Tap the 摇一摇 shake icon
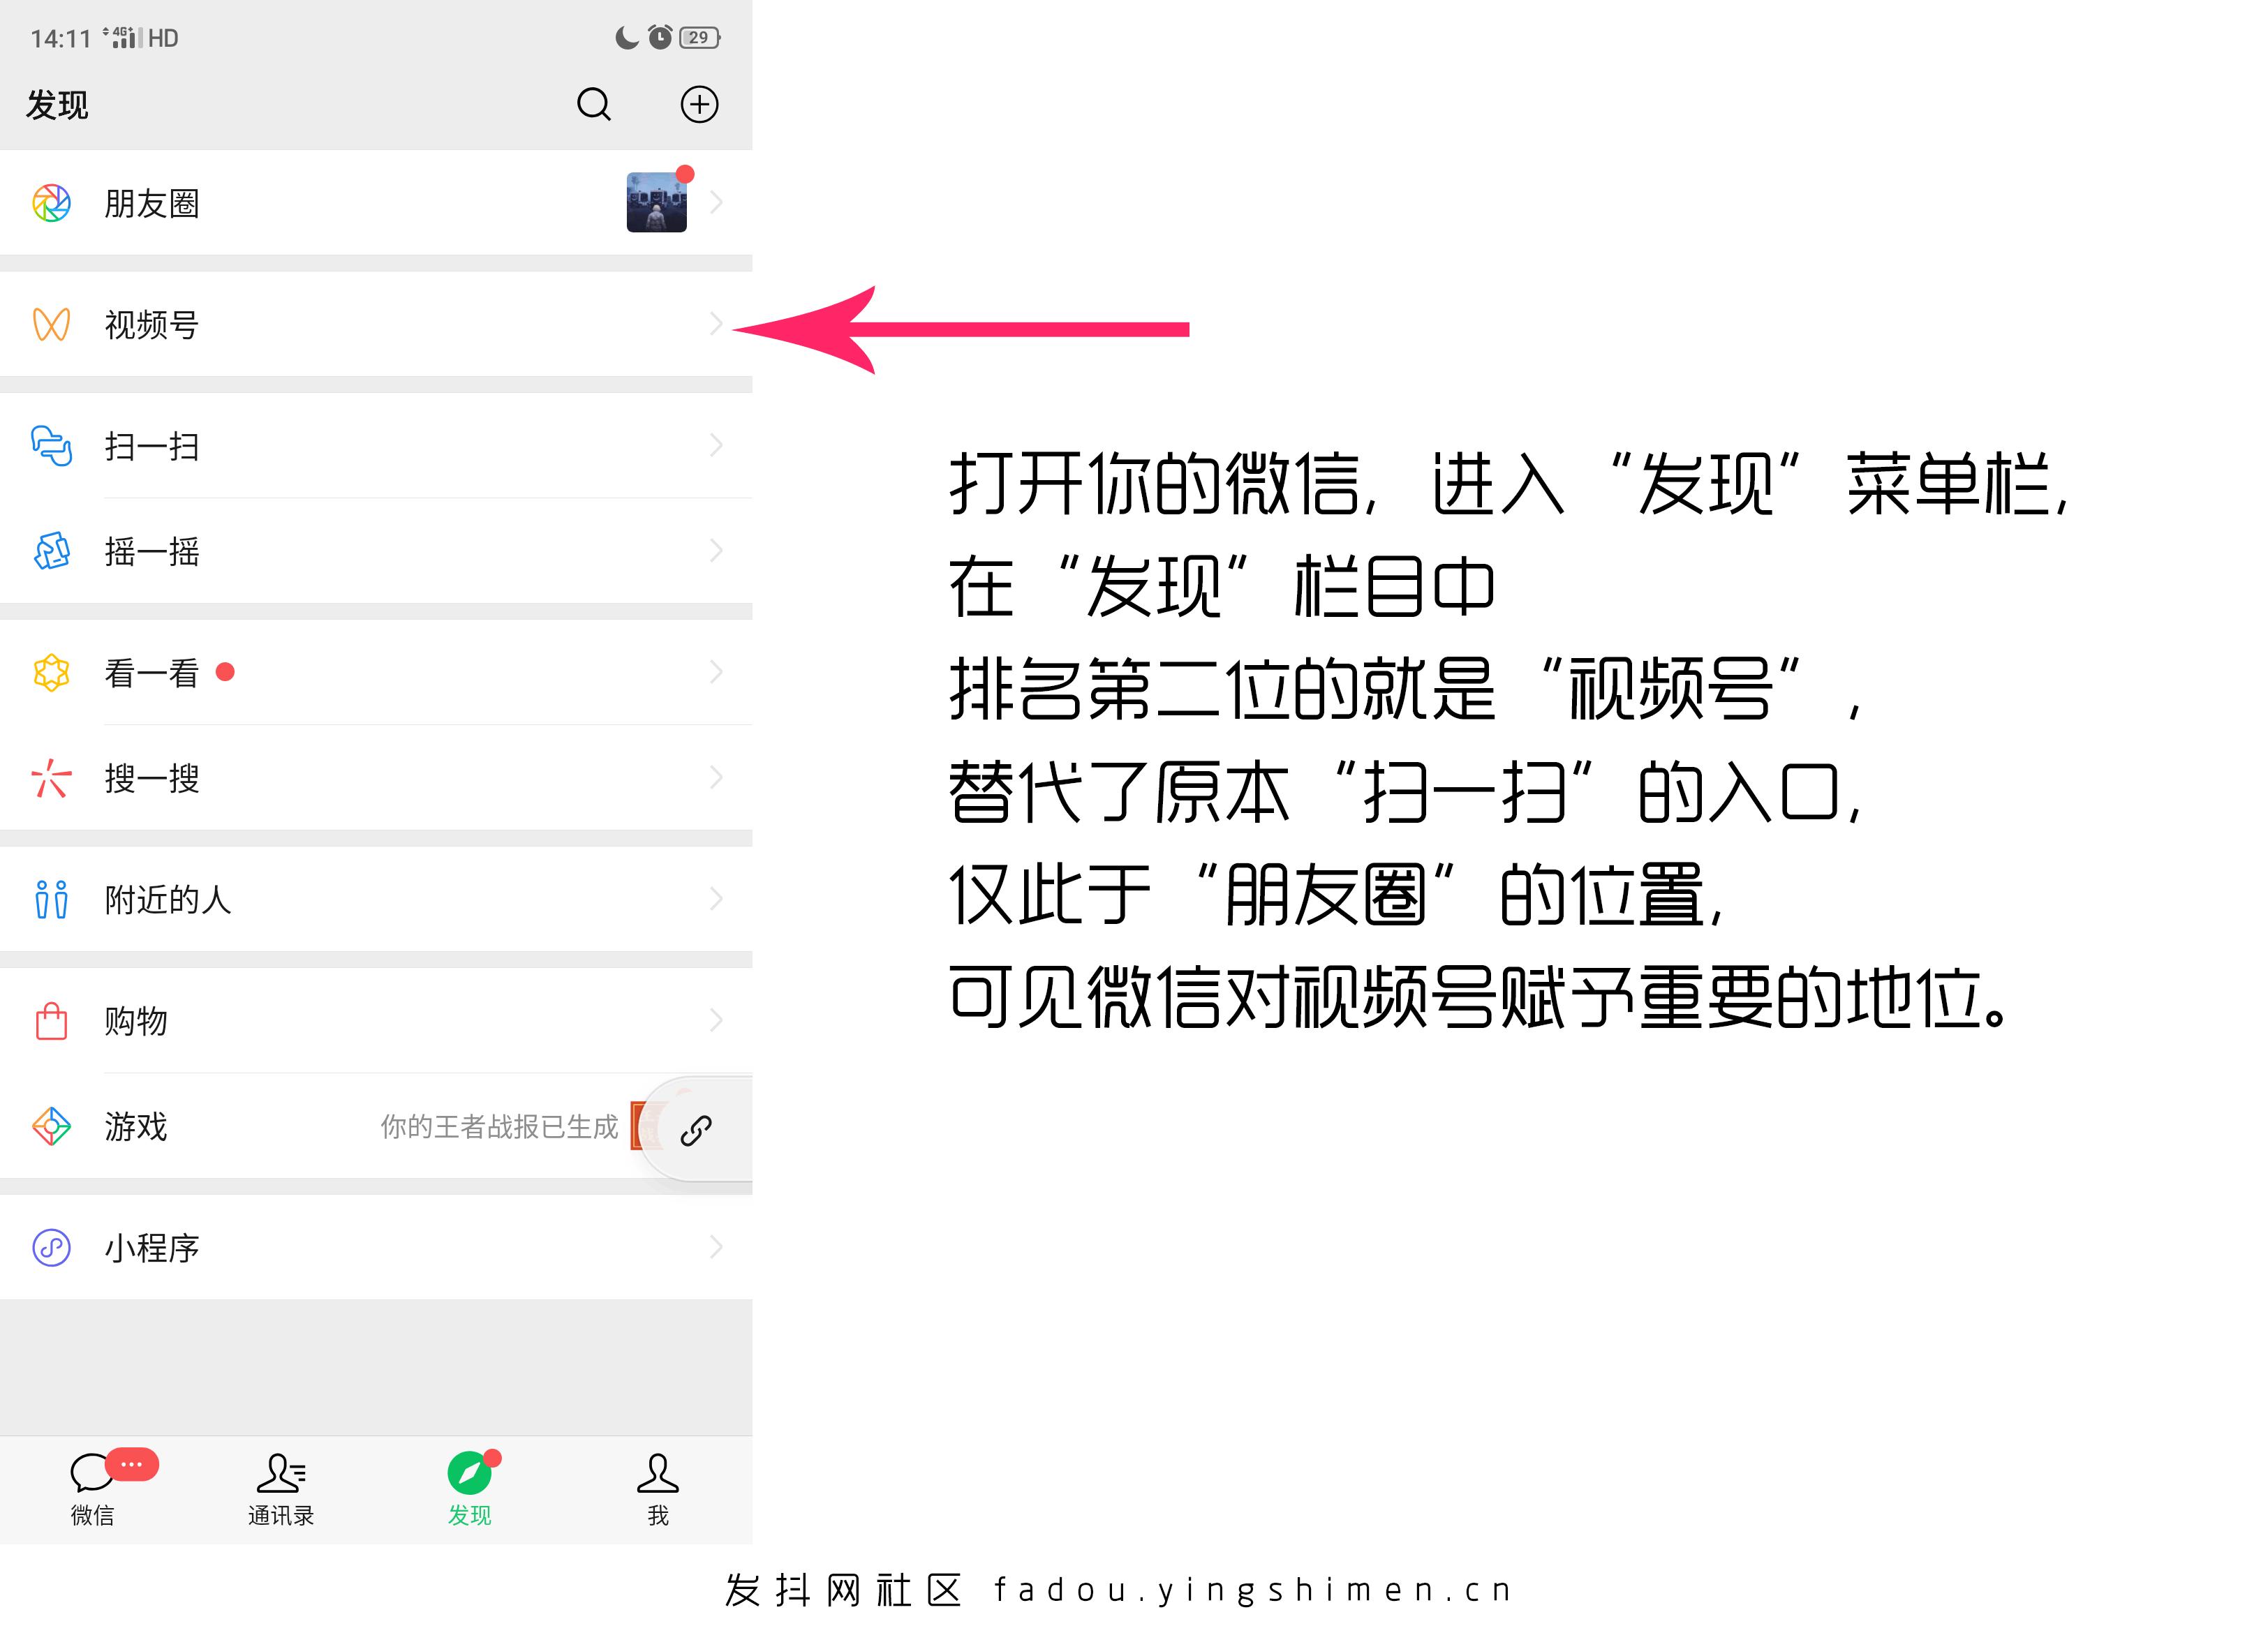This screenshot has height=1633, width=2268. coord(52,551)
